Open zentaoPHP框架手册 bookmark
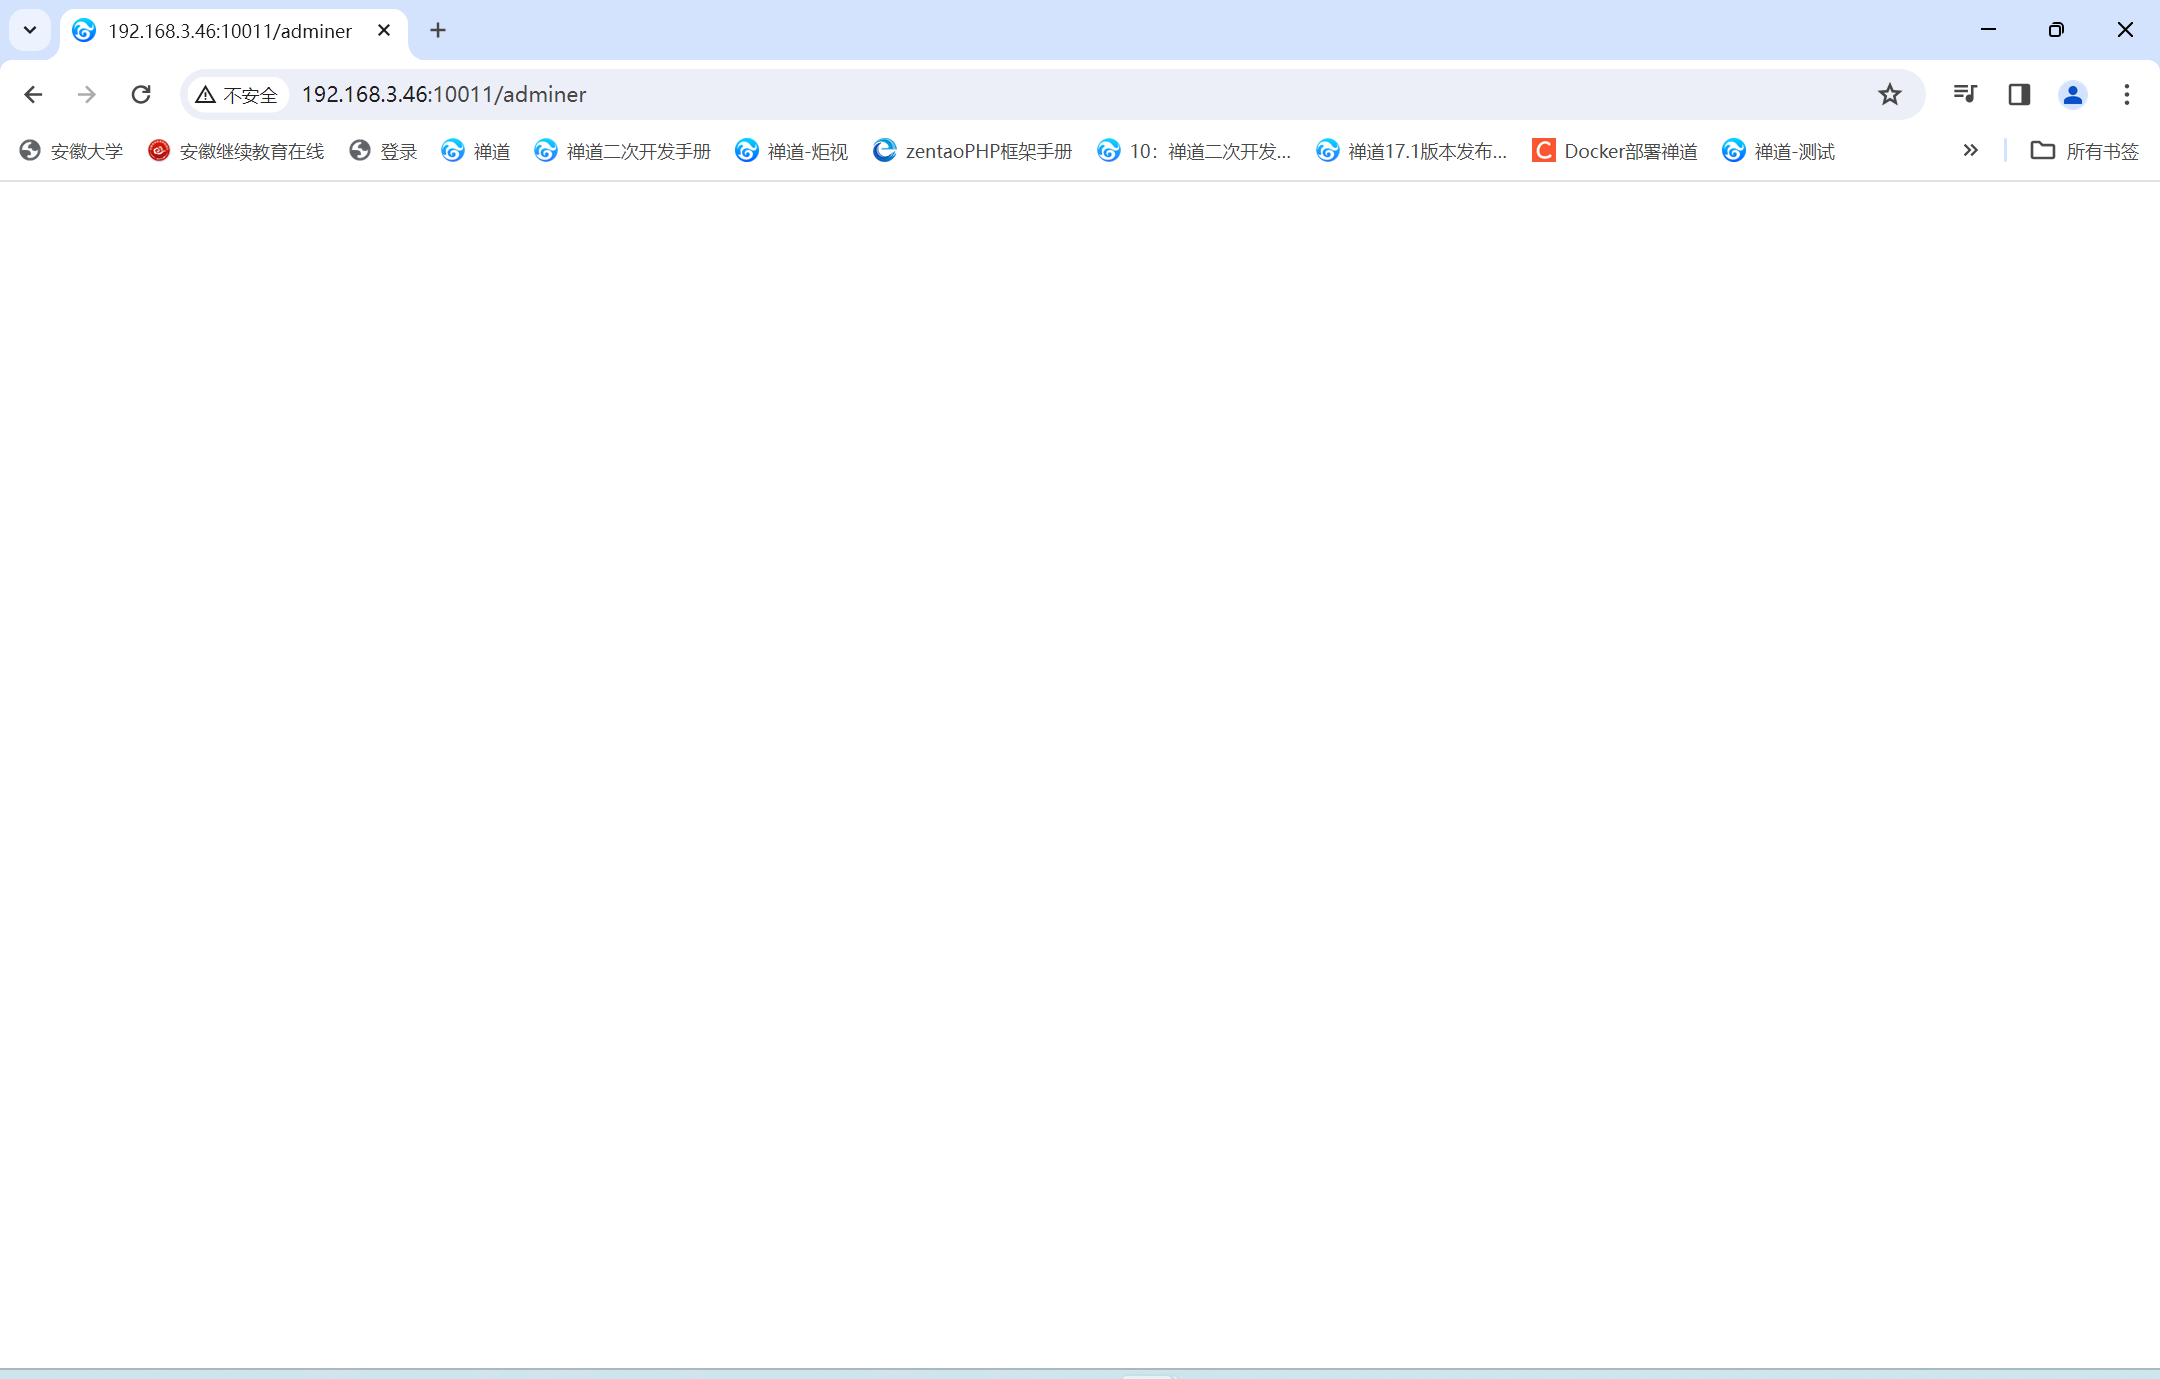This screenshot has width=2160, height=1379. coord(972,151)
